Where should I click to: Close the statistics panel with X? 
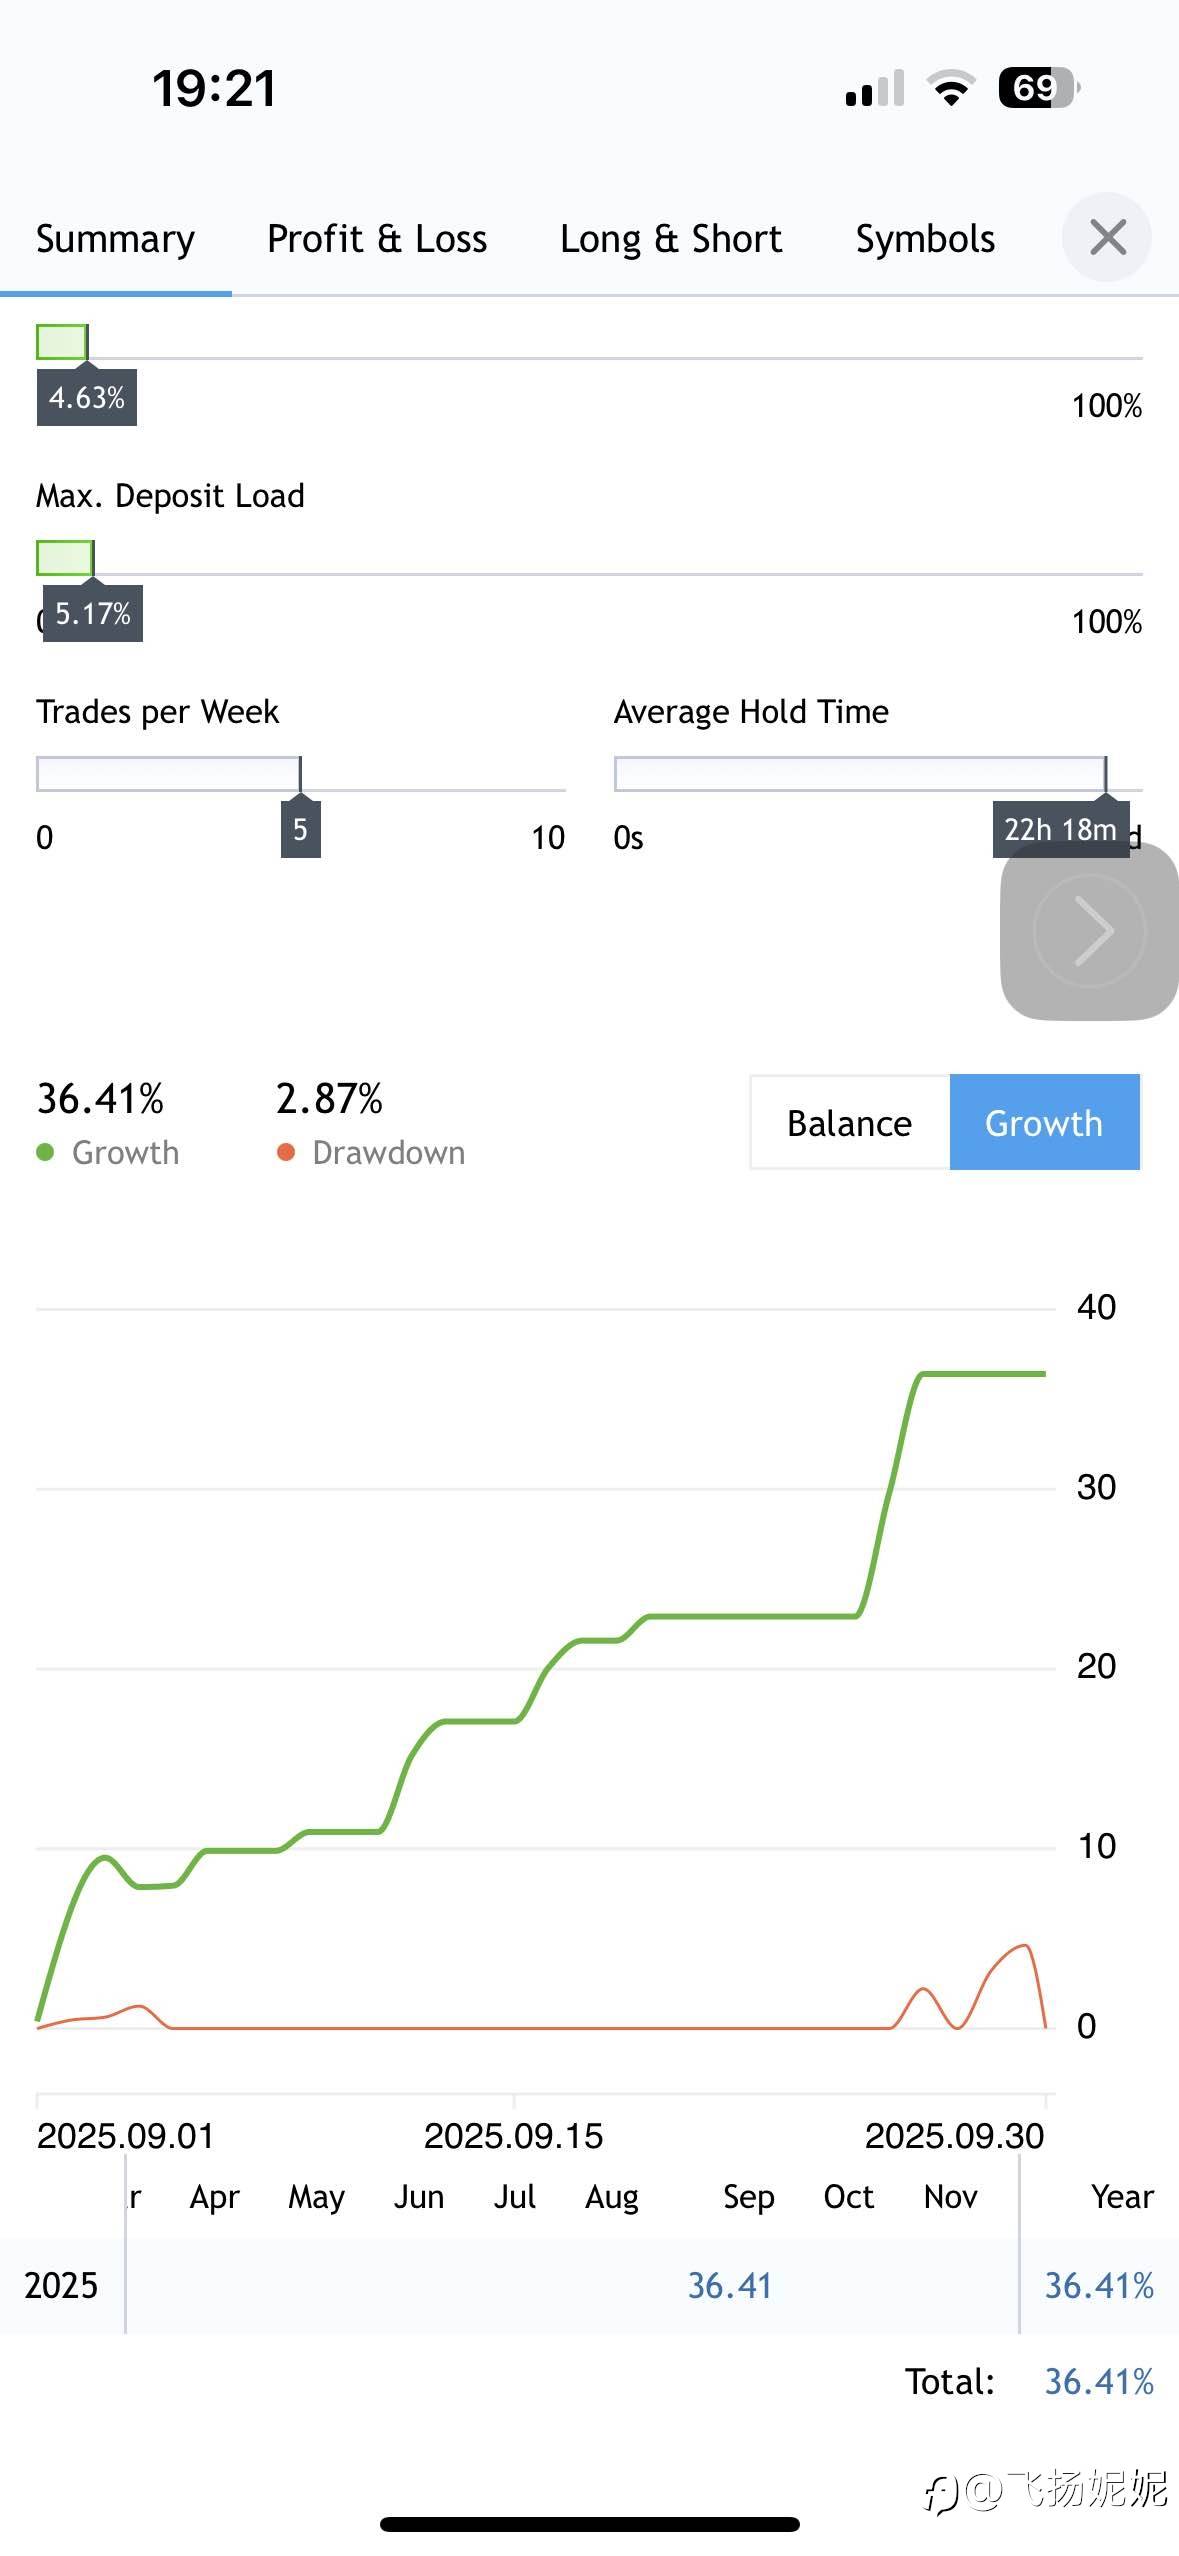pyautogui.click(x=1107, y=238)
